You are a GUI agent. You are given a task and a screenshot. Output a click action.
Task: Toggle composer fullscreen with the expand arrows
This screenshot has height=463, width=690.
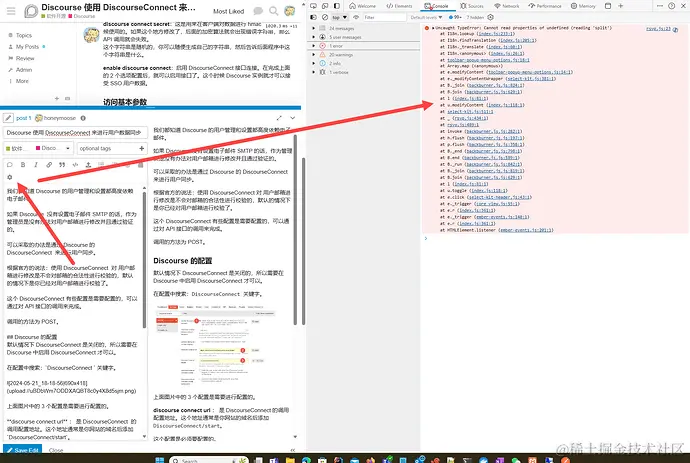(279, 118)
